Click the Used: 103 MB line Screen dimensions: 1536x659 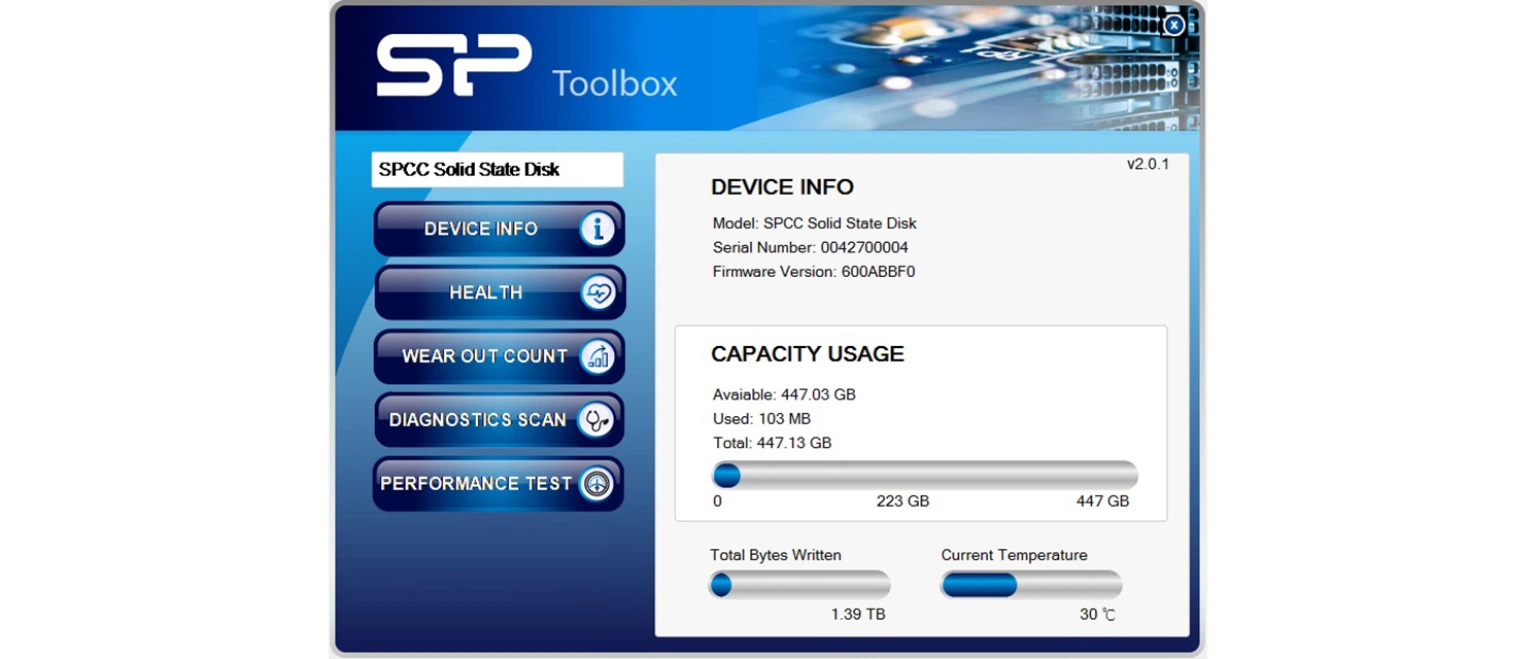pyautogui.click(x=761, y=418)
